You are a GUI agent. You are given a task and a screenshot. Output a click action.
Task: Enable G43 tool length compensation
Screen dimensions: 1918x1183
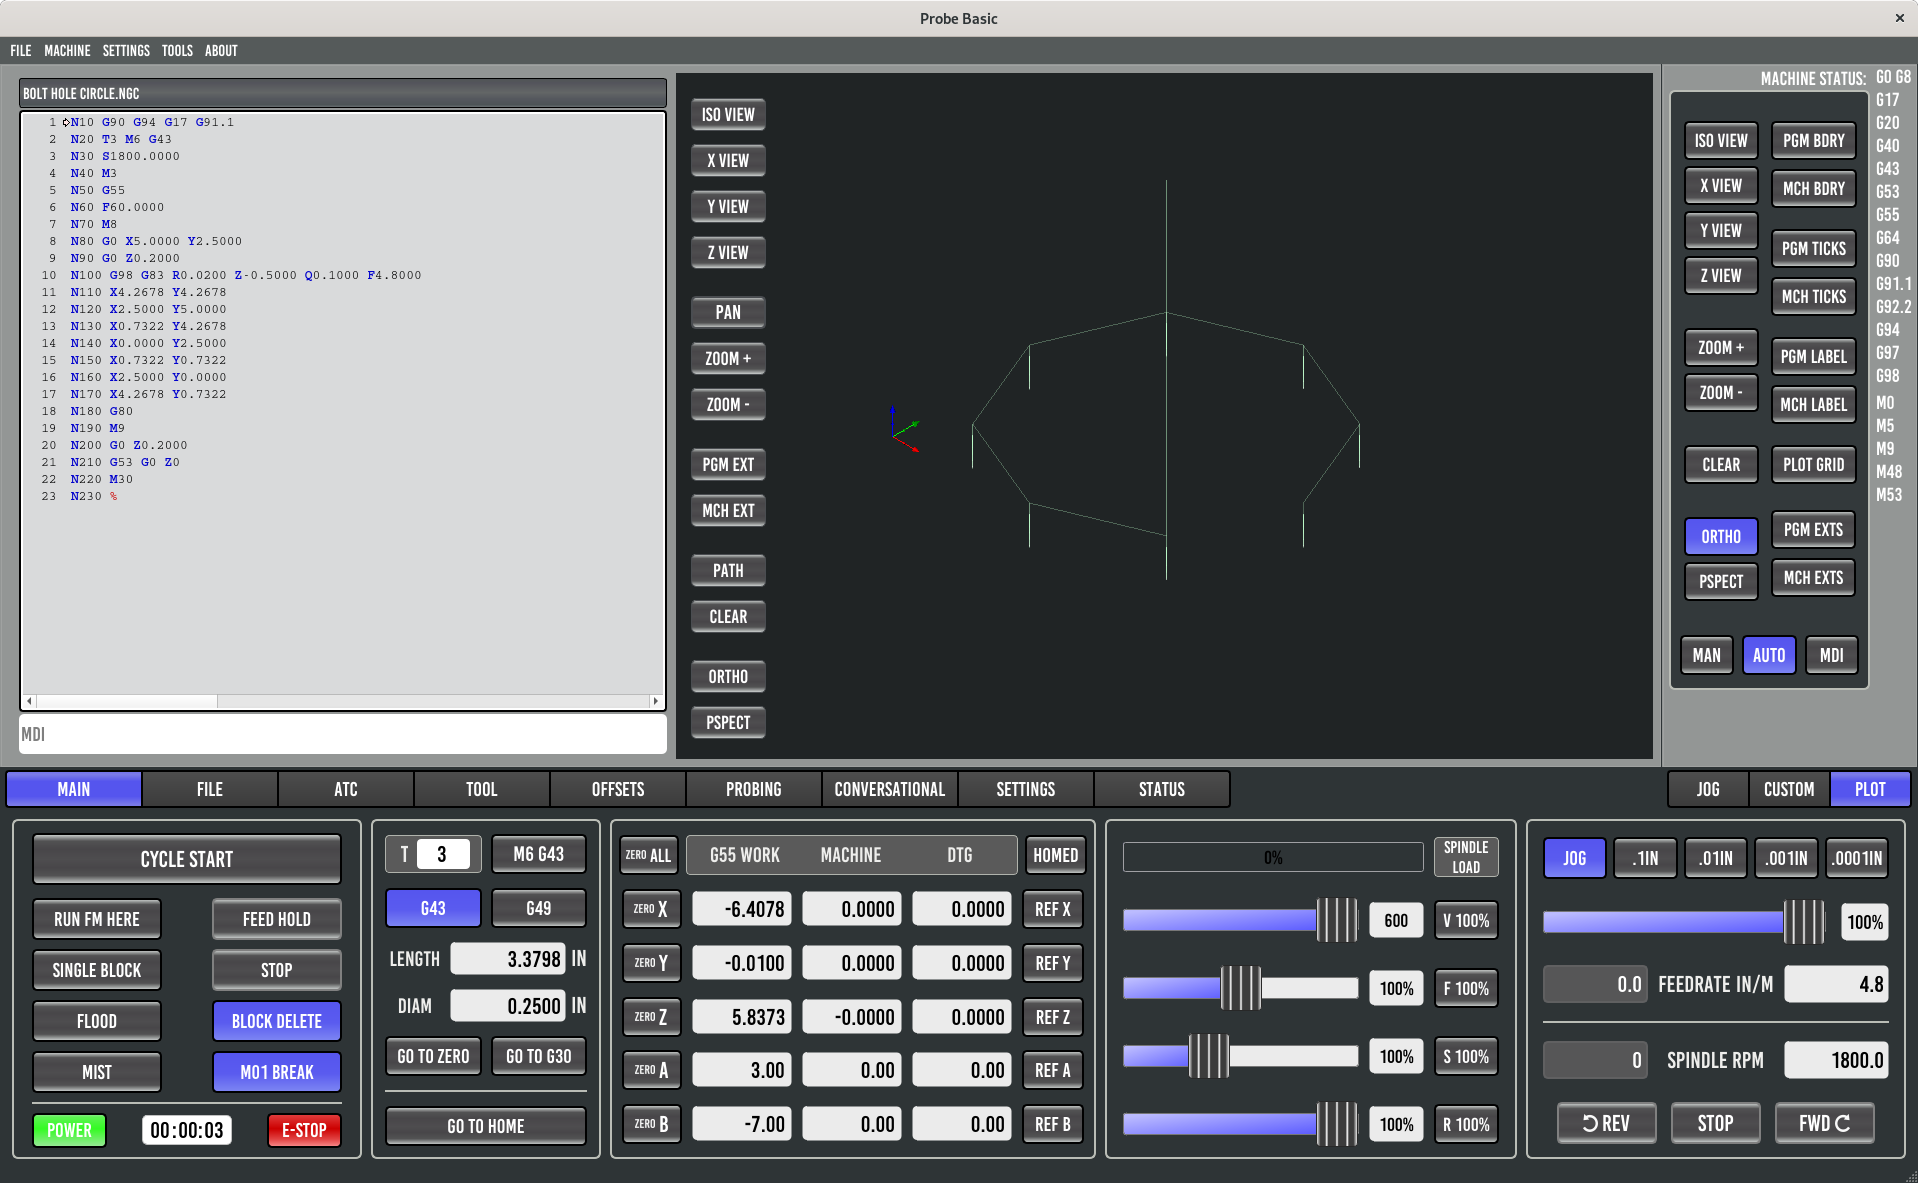click(x=433, y=908)
